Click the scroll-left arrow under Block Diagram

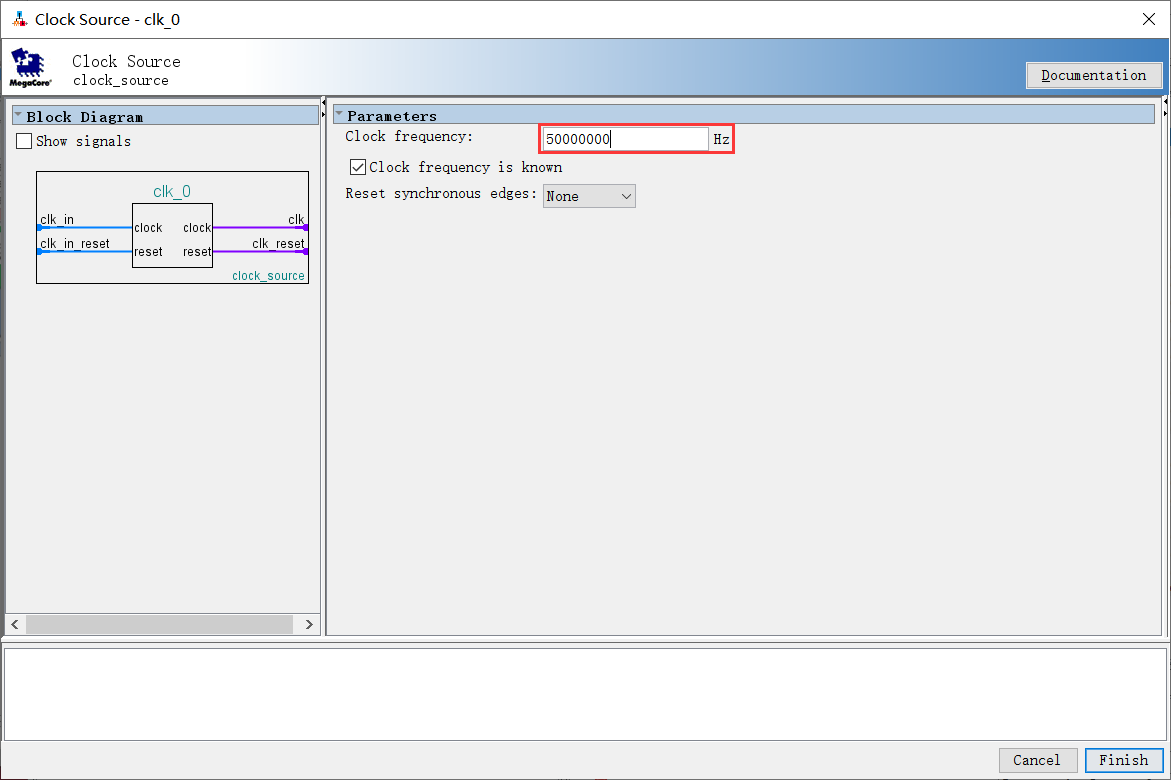coord(15,624)
